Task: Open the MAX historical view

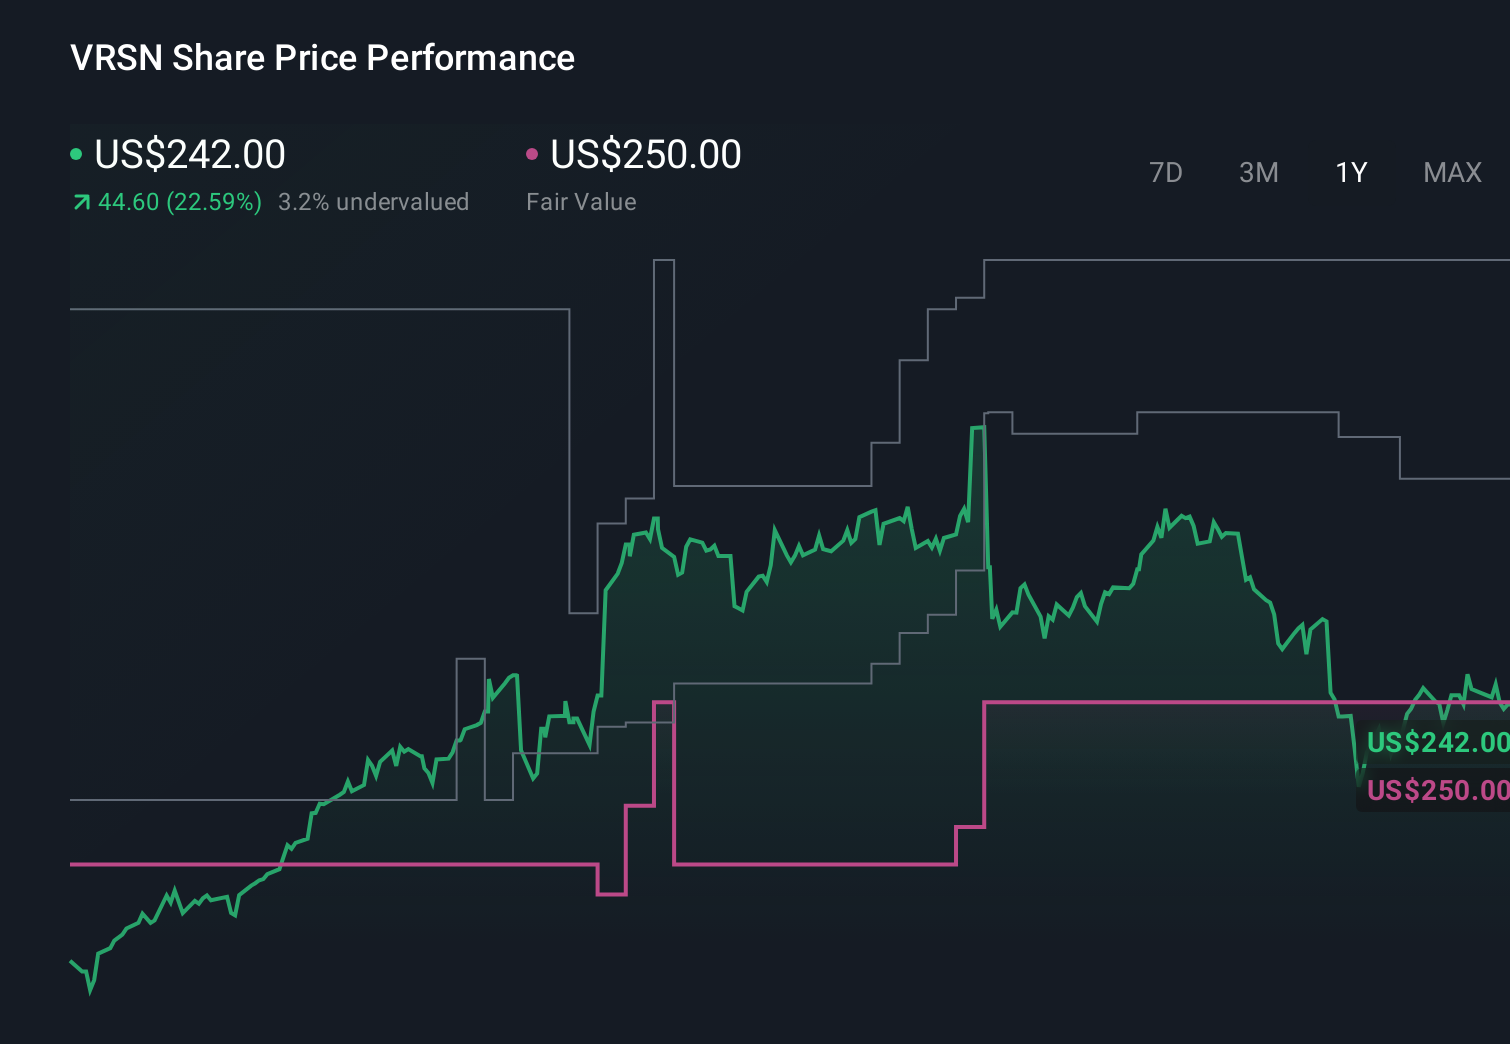Action: click(x=1451, y=172)
